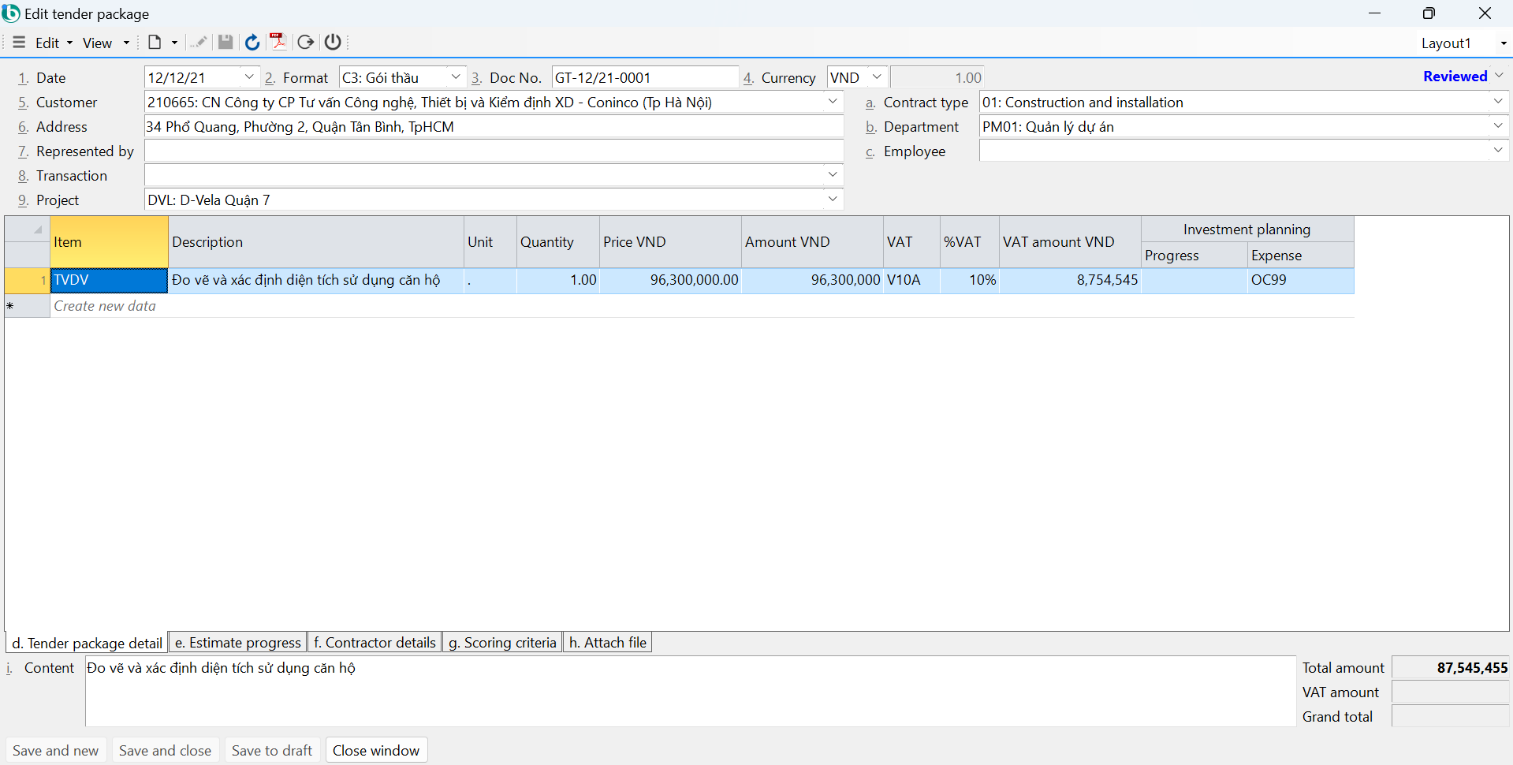The height and width of the screenshot is (765, 1513).
Task: Click the blue refresh icon
Action: click(252, 42)
